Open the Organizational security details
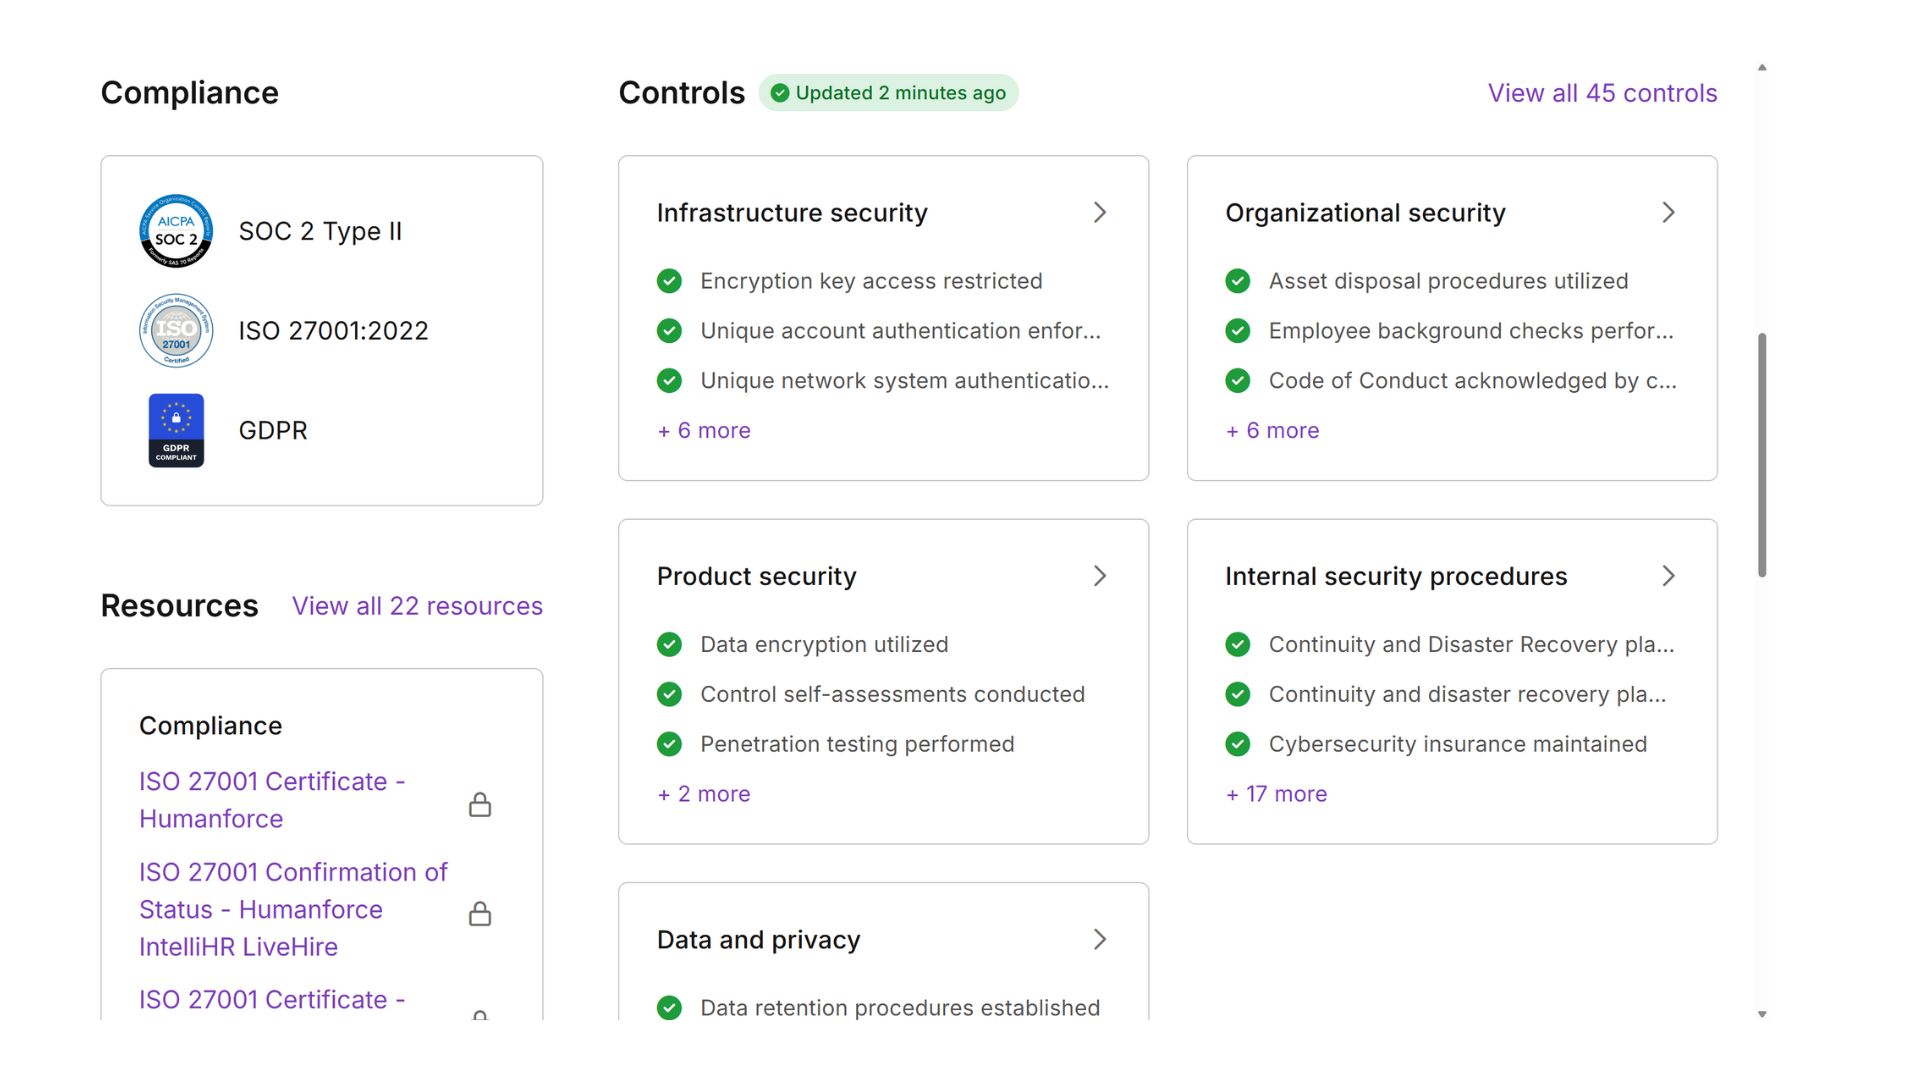This screenshot has width=1920, height=1080. (x=1668, y=212)
